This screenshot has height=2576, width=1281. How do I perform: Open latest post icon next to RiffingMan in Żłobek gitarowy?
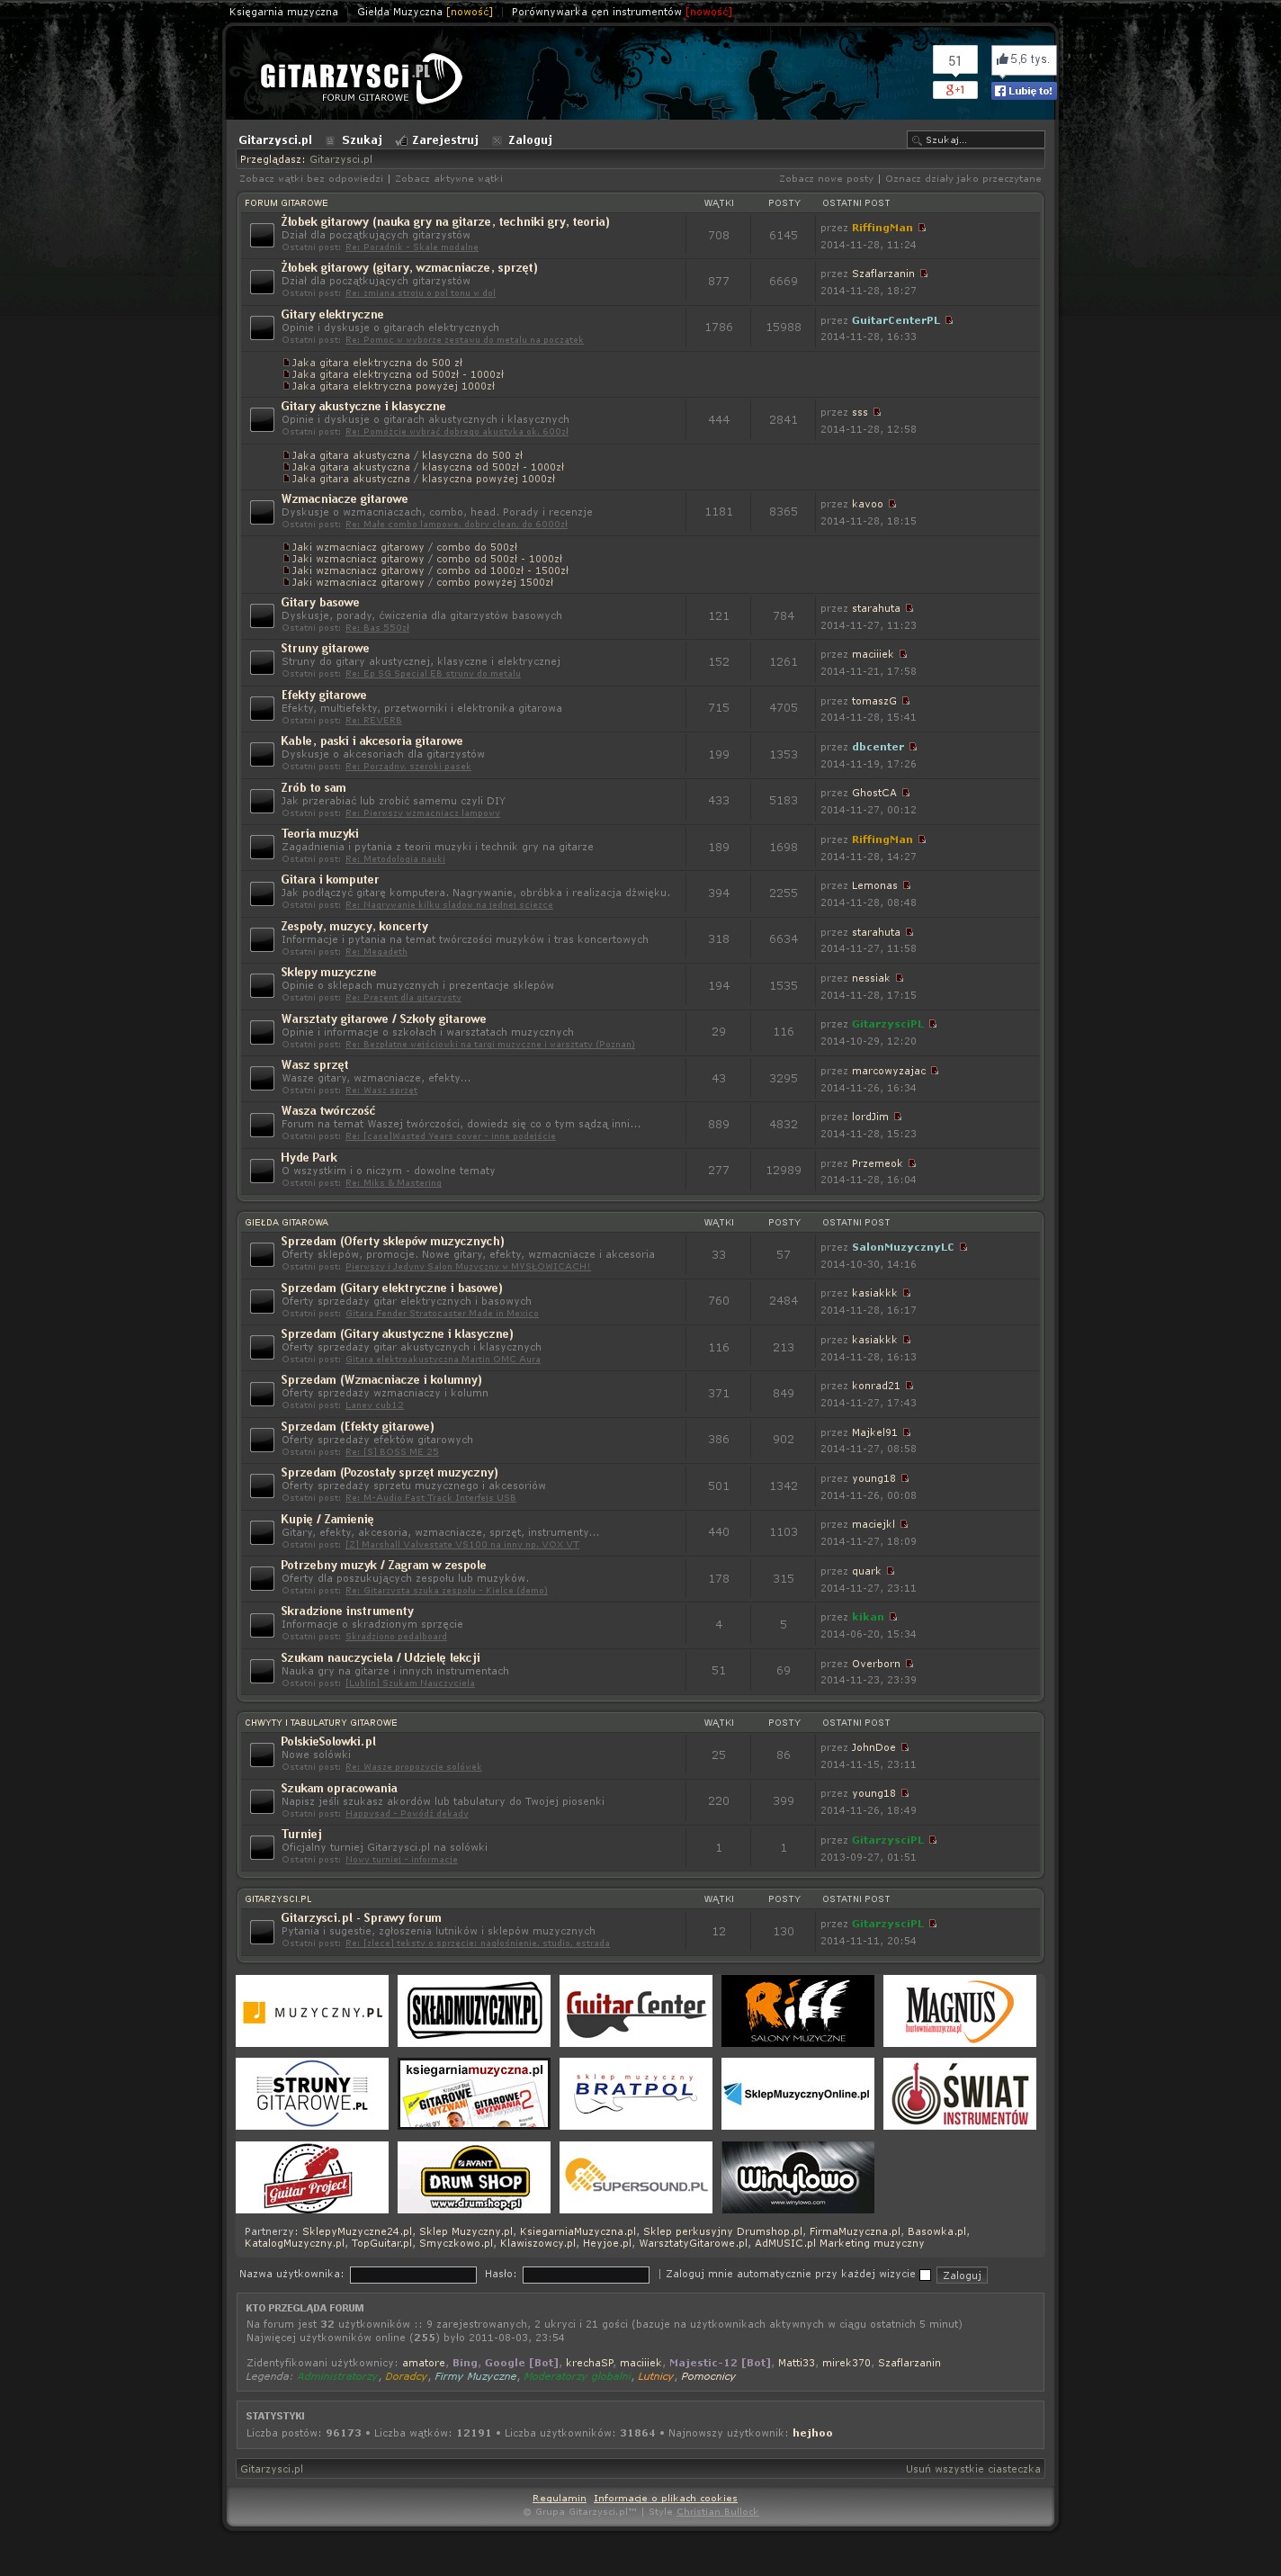tap(922, 228)
